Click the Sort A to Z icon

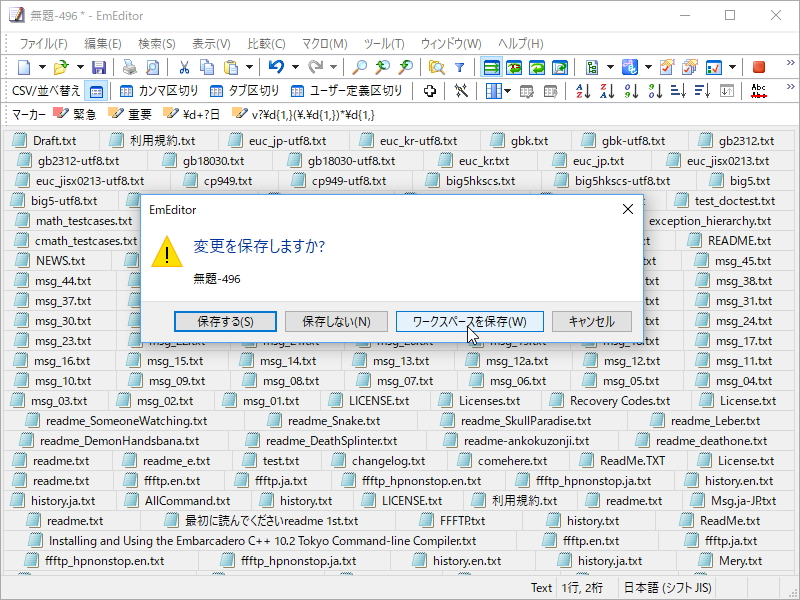pos(583,91)
